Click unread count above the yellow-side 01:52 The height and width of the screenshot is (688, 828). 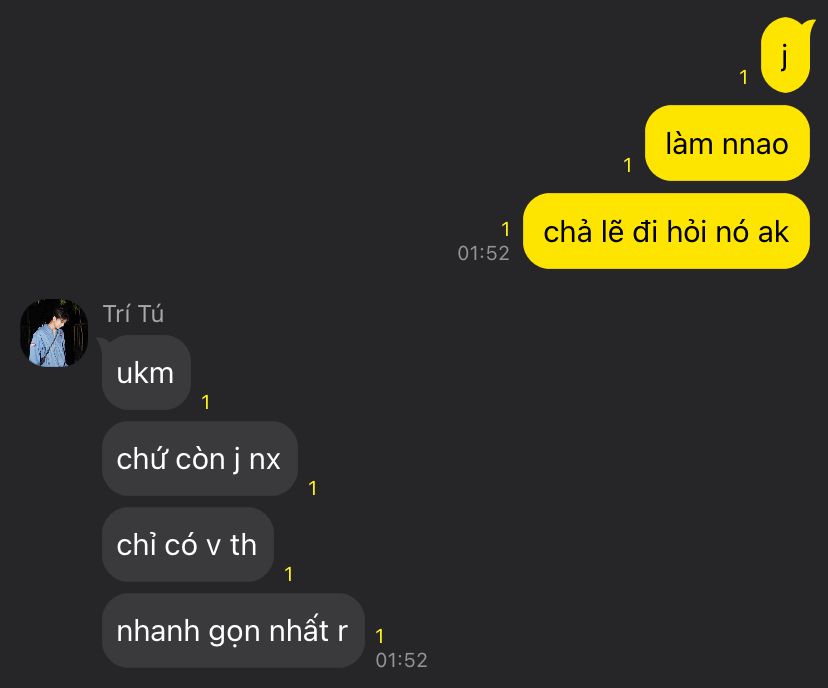click(x=506, y=229)
